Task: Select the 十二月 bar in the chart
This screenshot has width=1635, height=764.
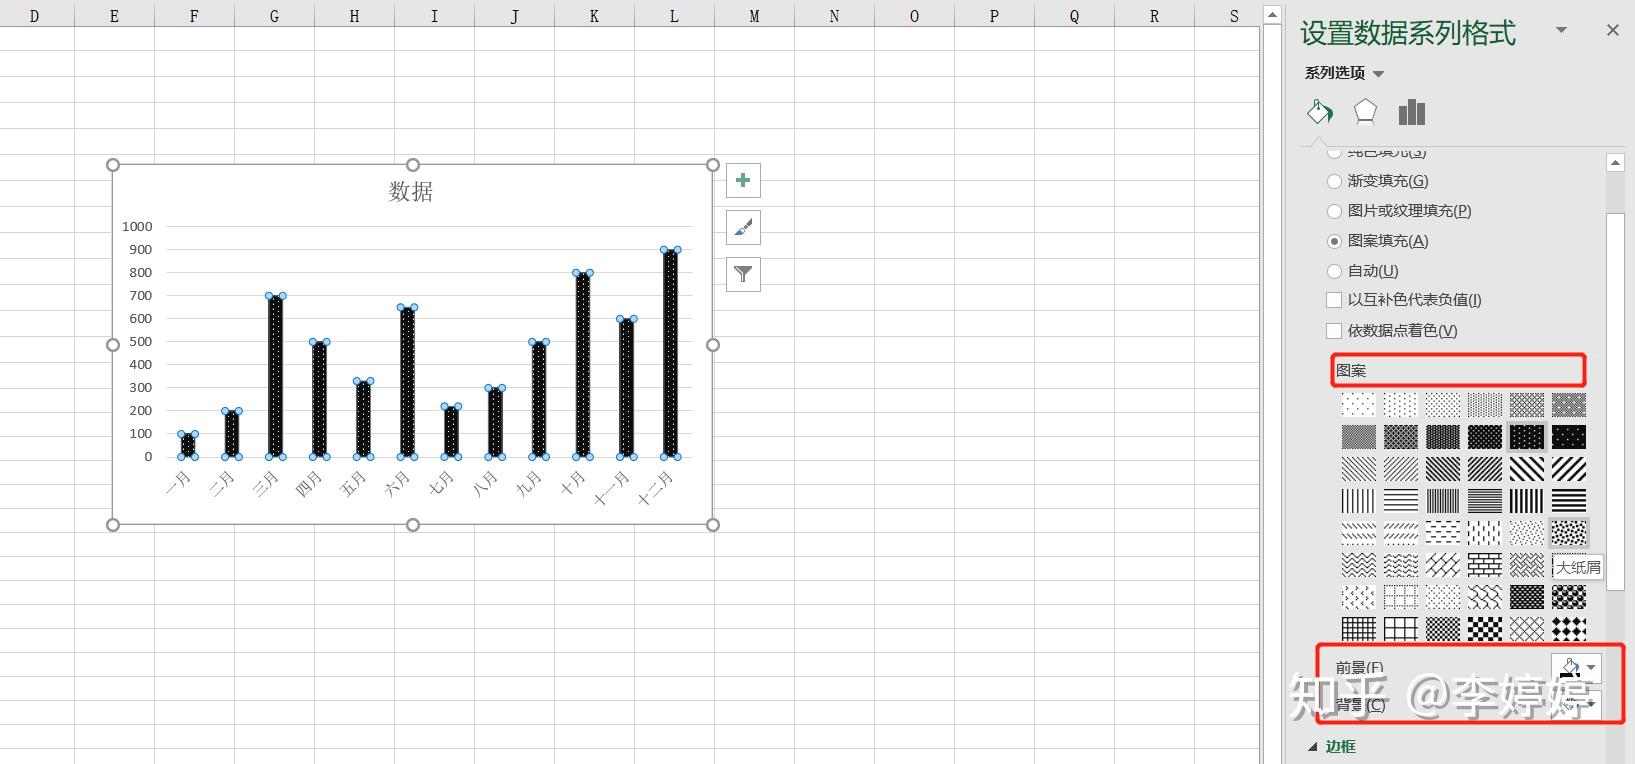Action: point(670,353)
